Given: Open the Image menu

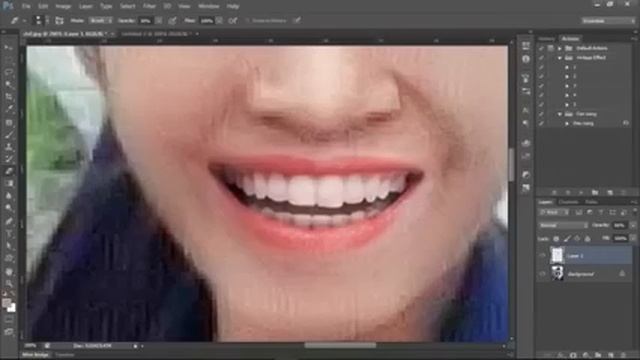Looking at the screenshot, I should 63,6.
